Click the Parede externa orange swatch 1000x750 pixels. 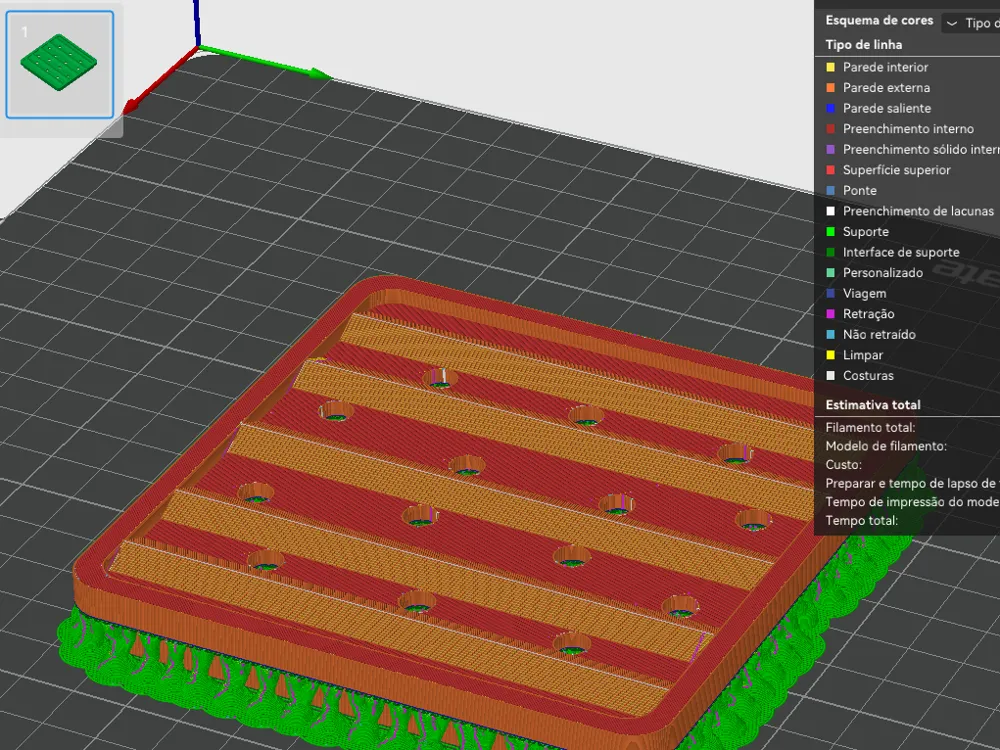click(830, 87)
